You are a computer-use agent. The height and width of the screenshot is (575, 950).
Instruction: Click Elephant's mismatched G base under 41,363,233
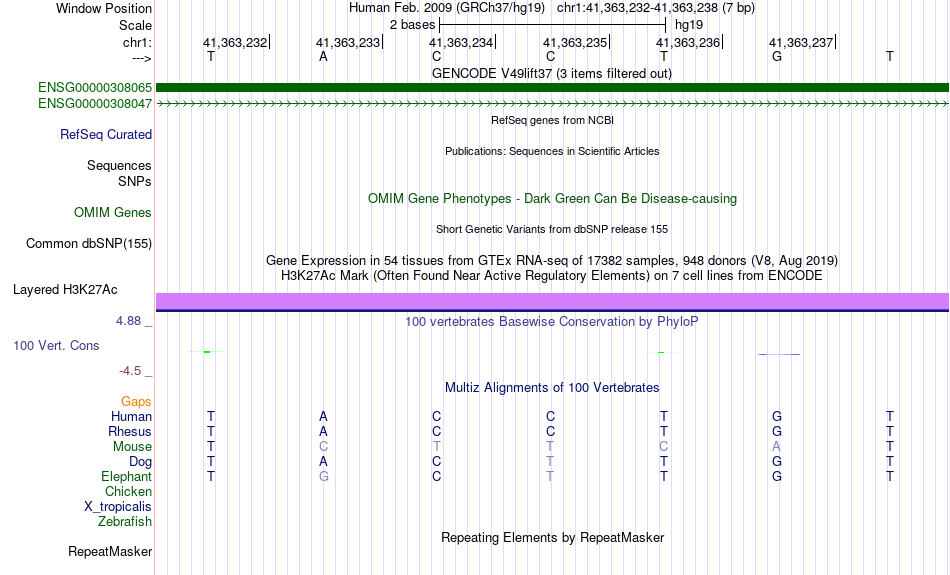[324, 477]
